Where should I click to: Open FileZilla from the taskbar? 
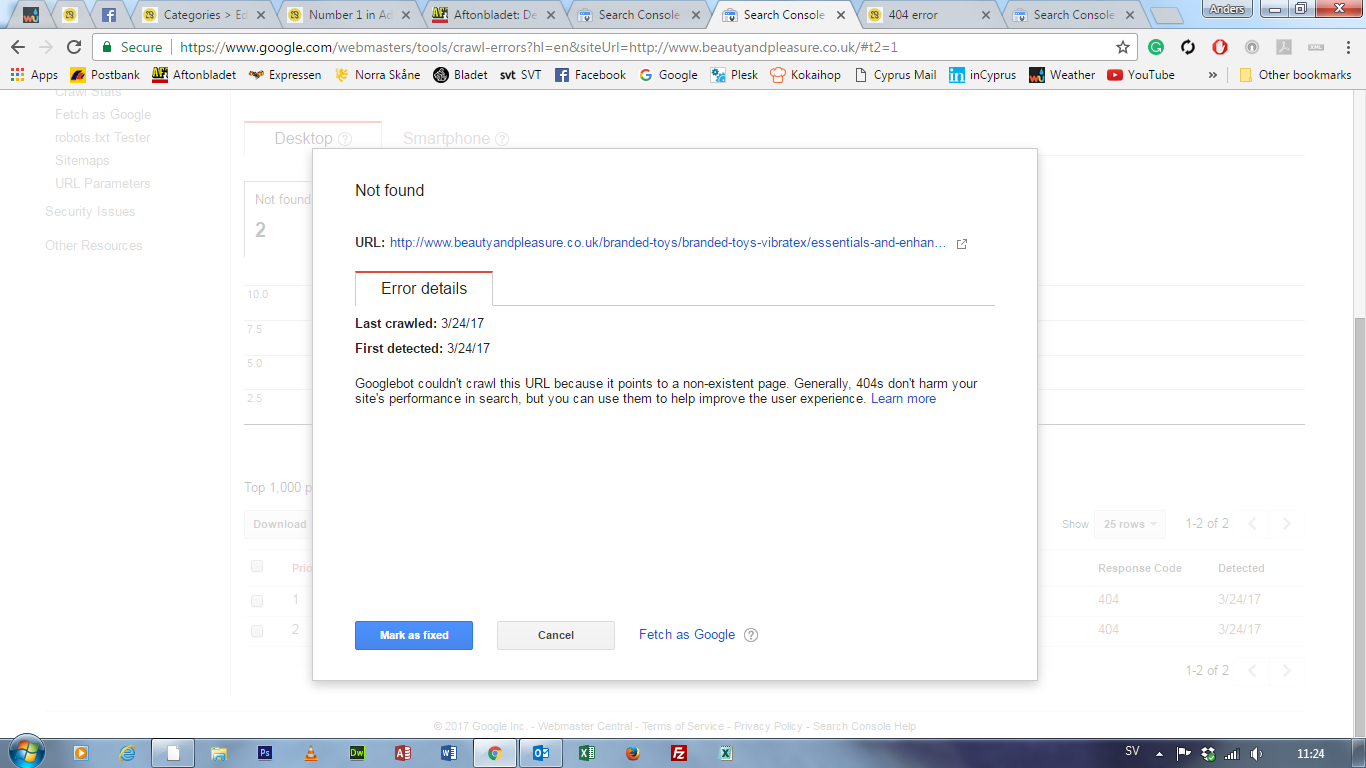pos(679,753)
